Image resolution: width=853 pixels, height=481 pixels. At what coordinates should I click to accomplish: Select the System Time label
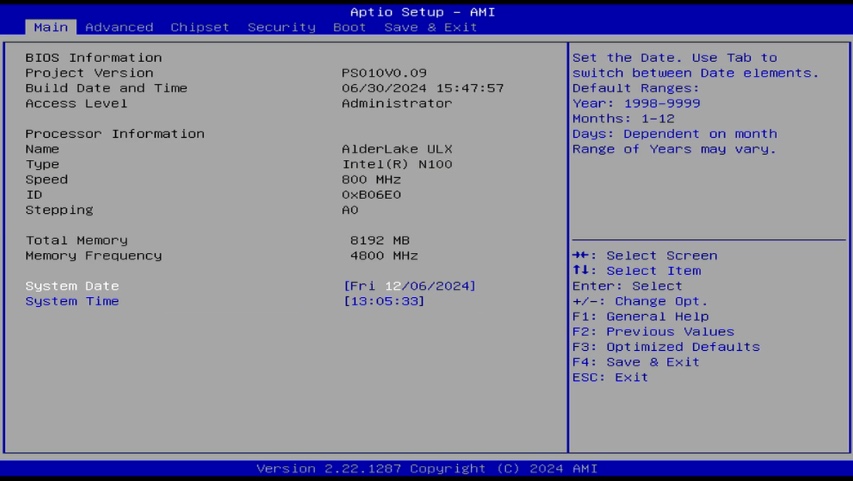[x=72, y=301]
